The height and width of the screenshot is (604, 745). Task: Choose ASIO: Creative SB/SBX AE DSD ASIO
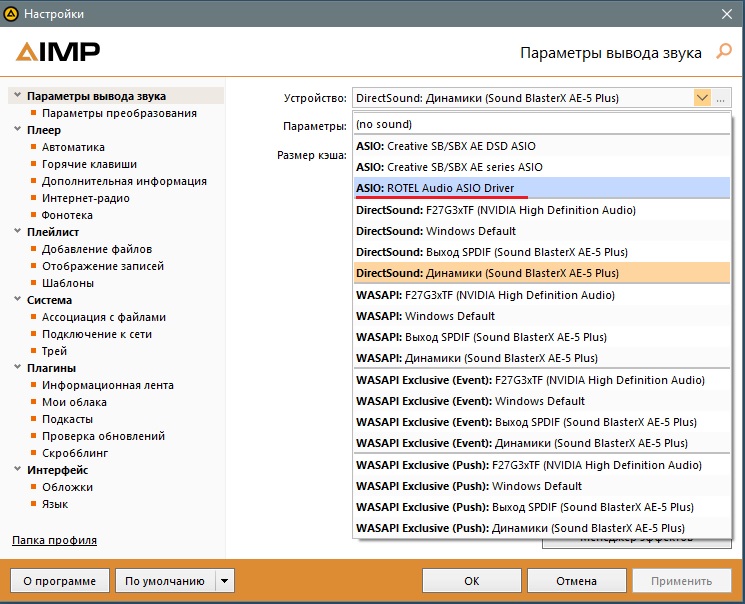[542, 146]
